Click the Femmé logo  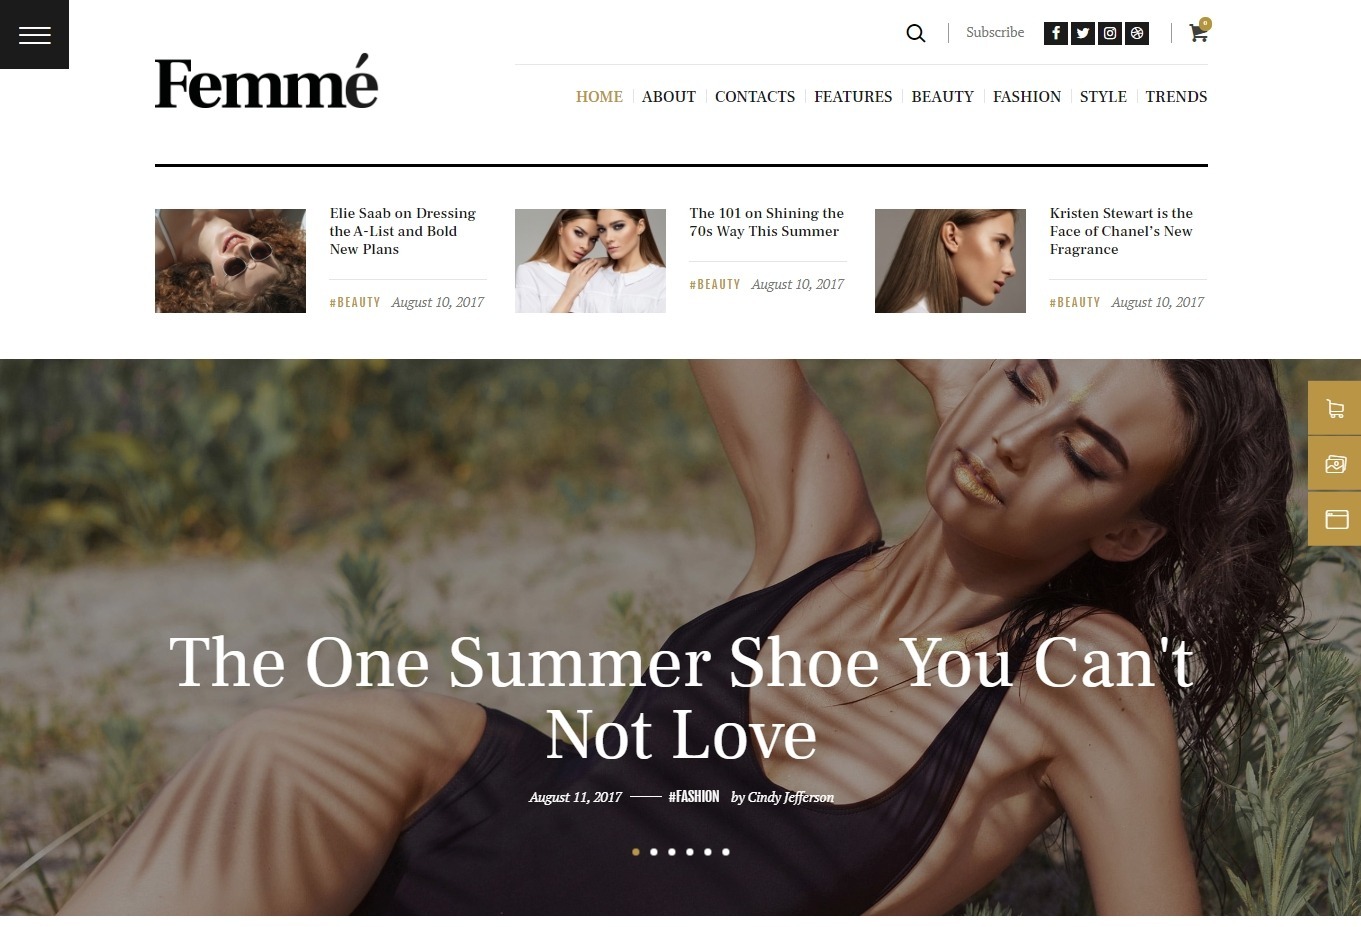click(x=266, y=82)
